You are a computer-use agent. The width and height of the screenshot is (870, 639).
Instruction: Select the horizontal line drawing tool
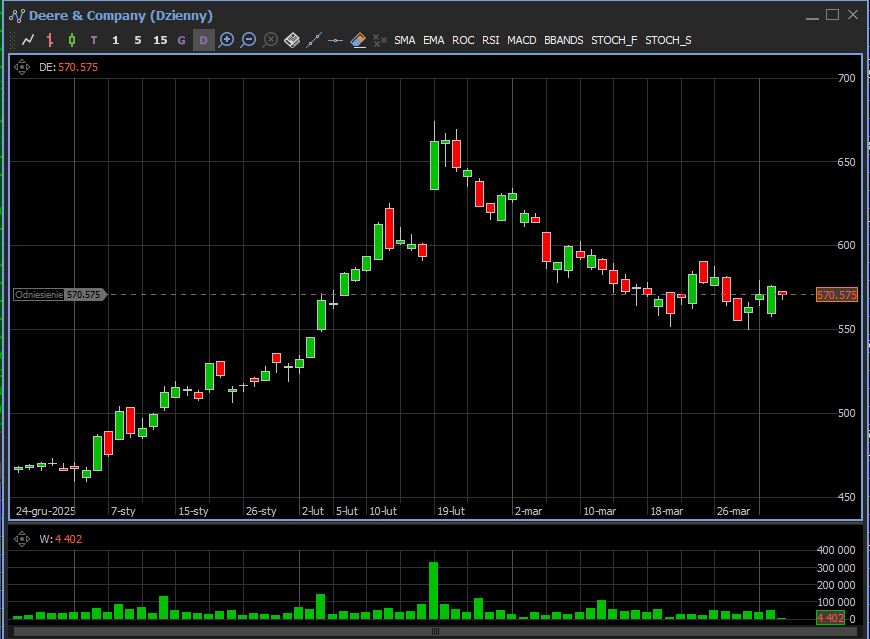336,40
